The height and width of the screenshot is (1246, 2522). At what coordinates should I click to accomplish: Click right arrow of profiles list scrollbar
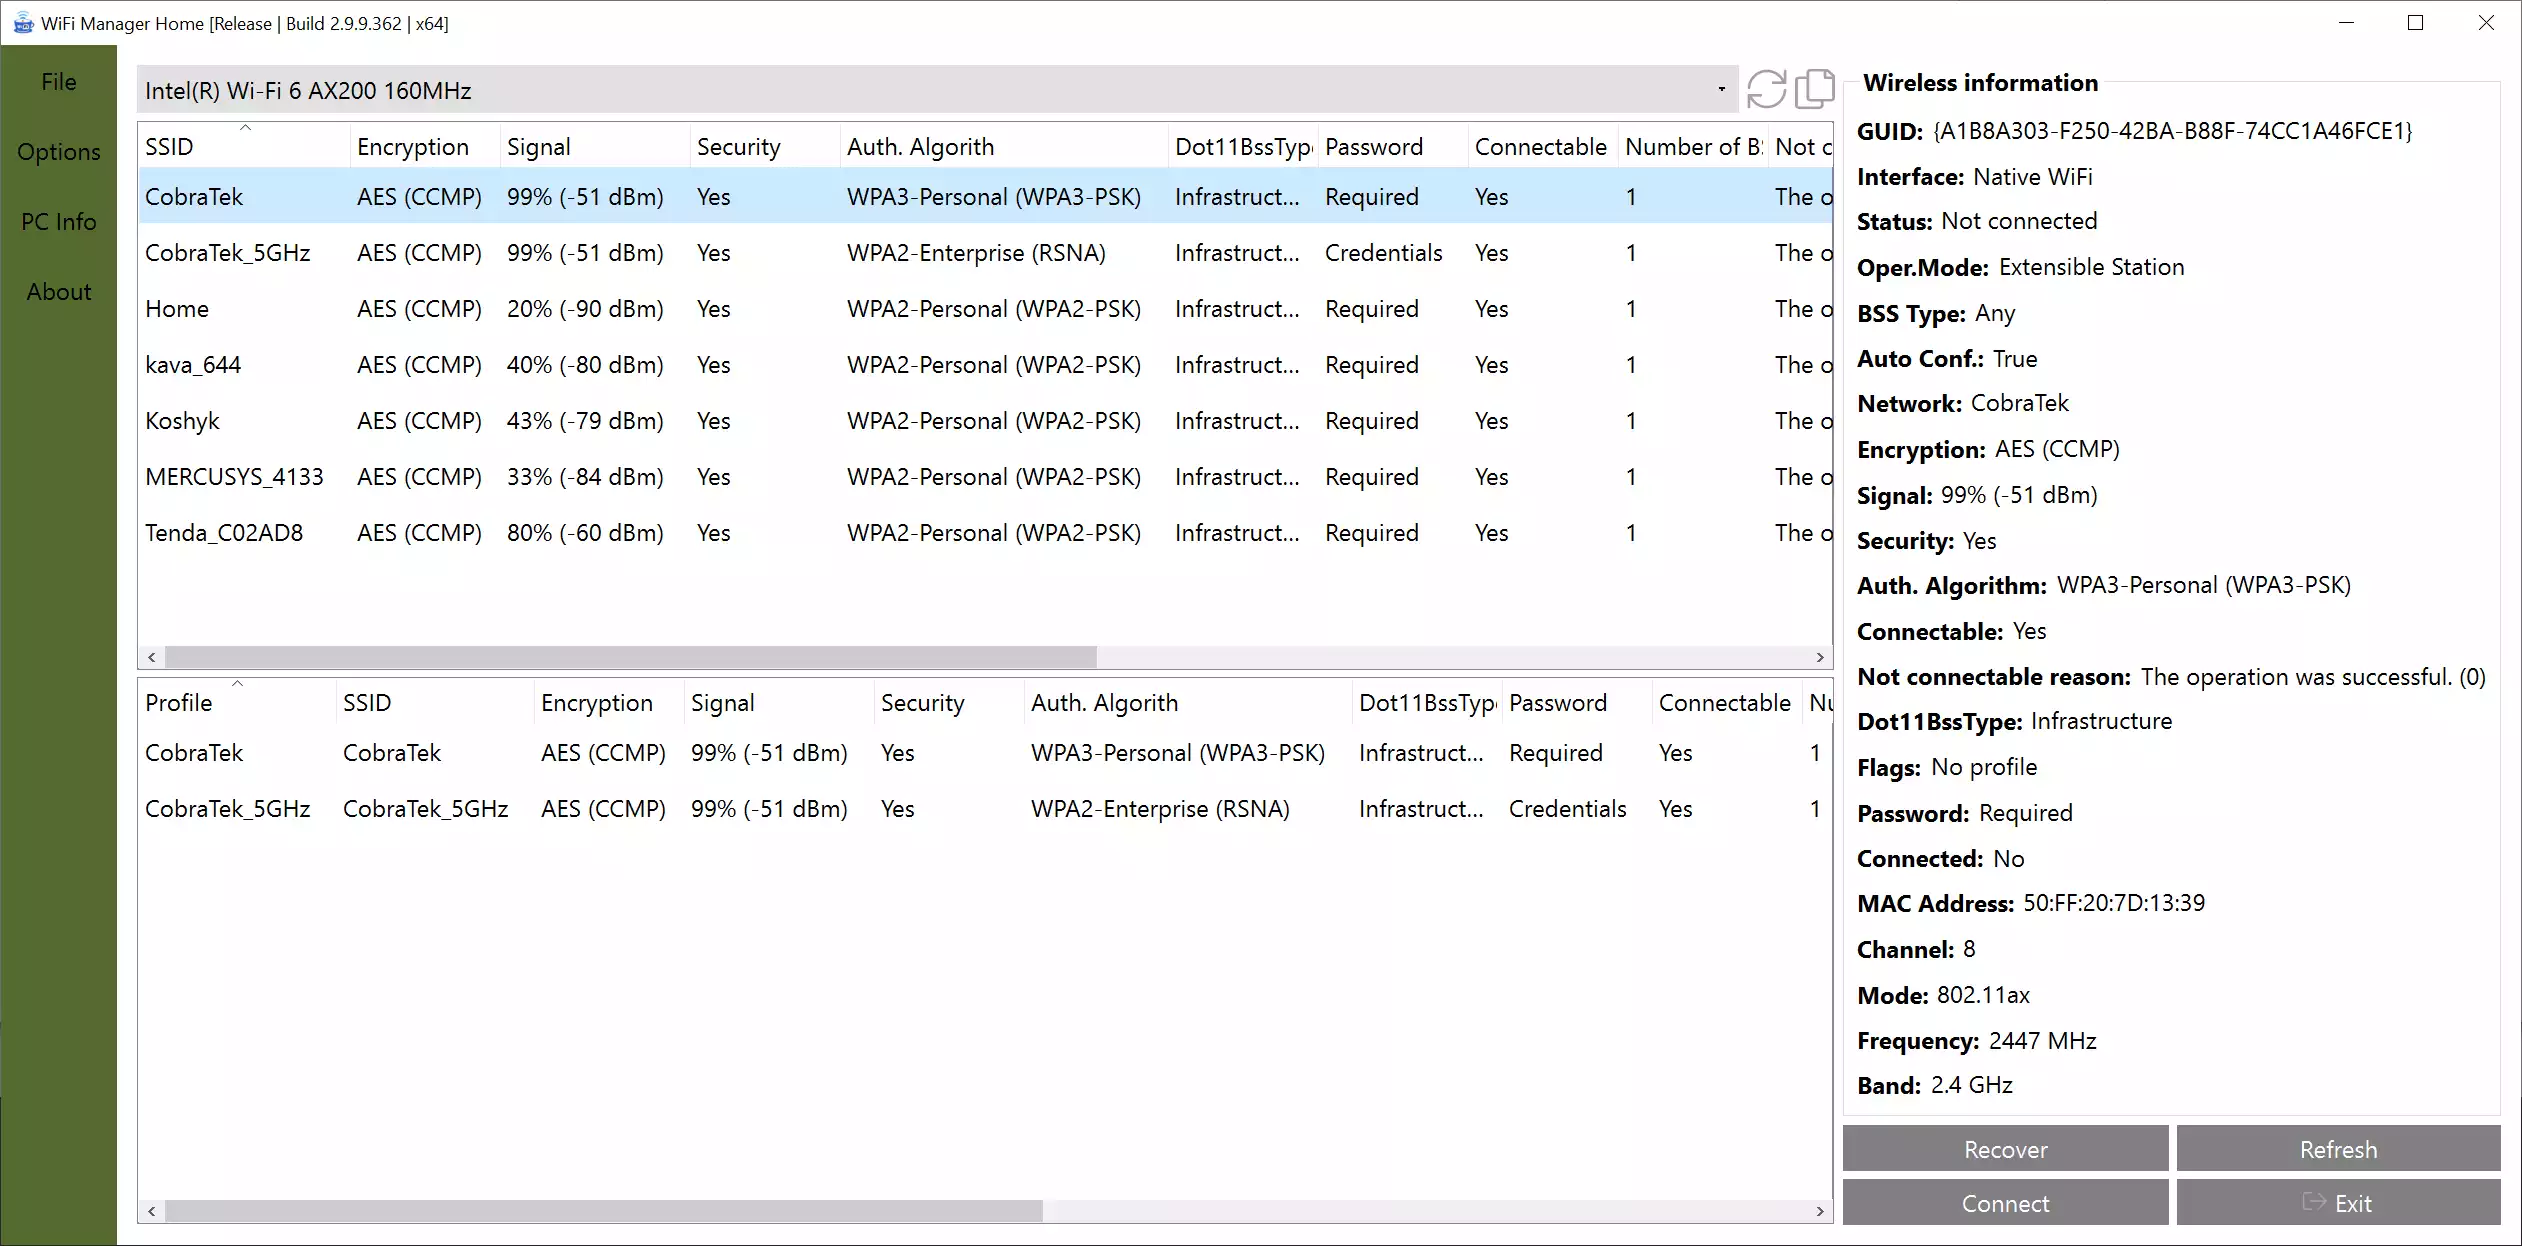pos(1820,1211)
